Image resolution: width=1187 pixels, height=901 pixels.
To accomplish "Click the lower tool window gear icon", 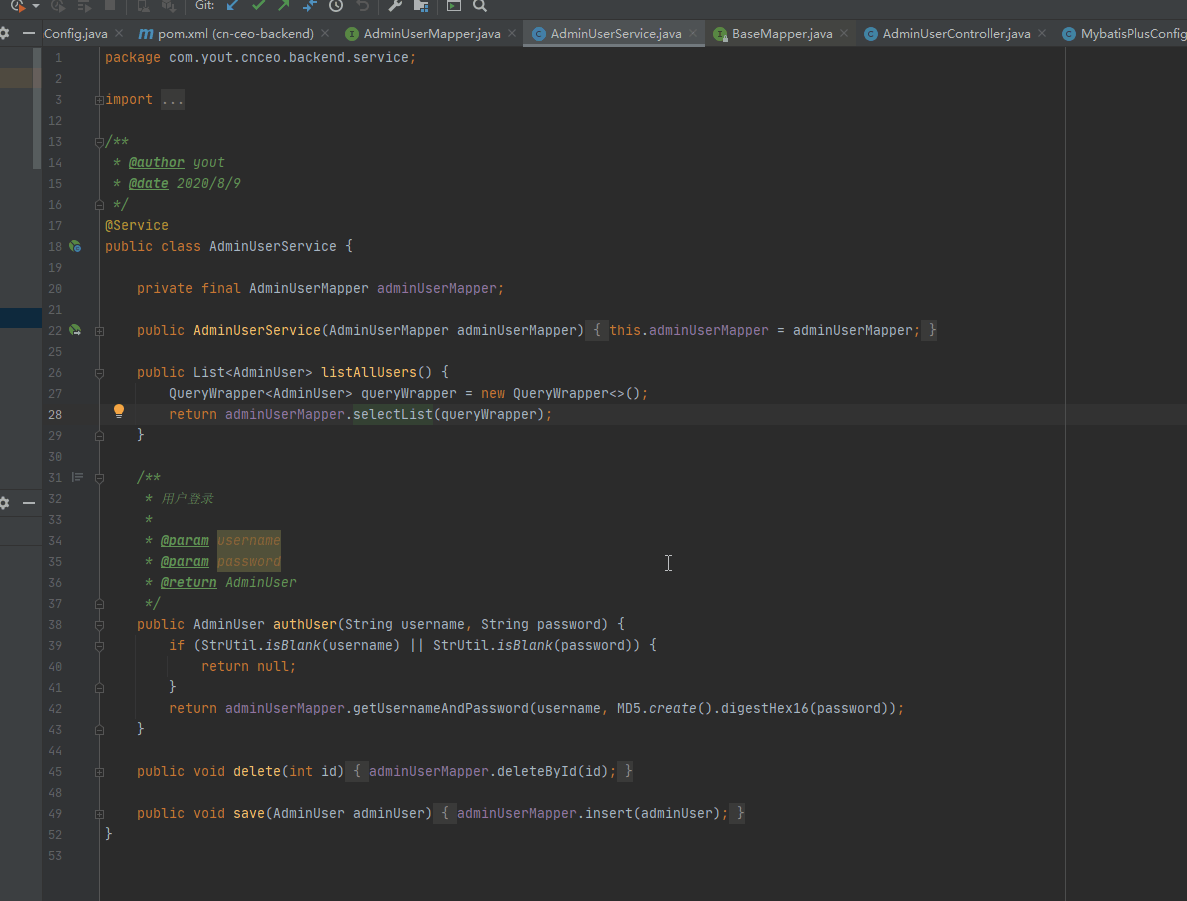I will (x=5, y=503).
